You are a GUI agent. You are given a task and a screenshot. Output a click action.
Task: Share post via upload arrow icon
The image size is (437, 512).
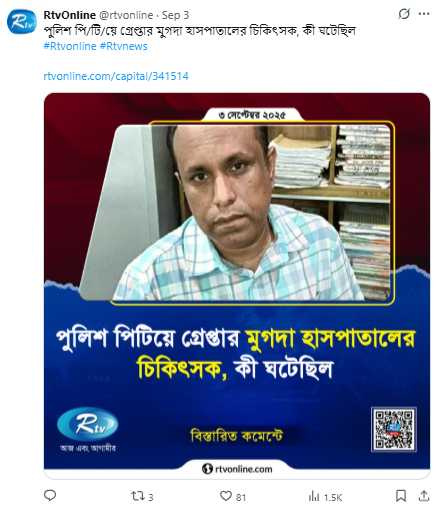(424, 496)
